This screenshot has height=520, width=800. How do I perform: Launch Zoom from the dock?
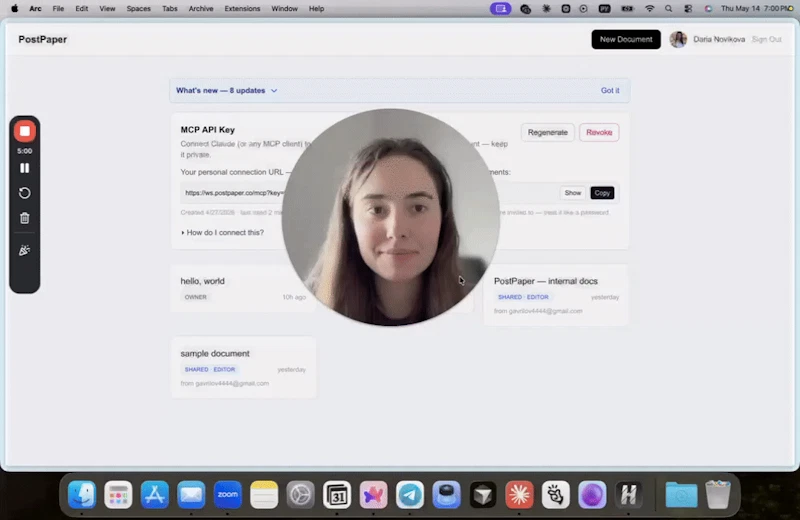point(228,494)
